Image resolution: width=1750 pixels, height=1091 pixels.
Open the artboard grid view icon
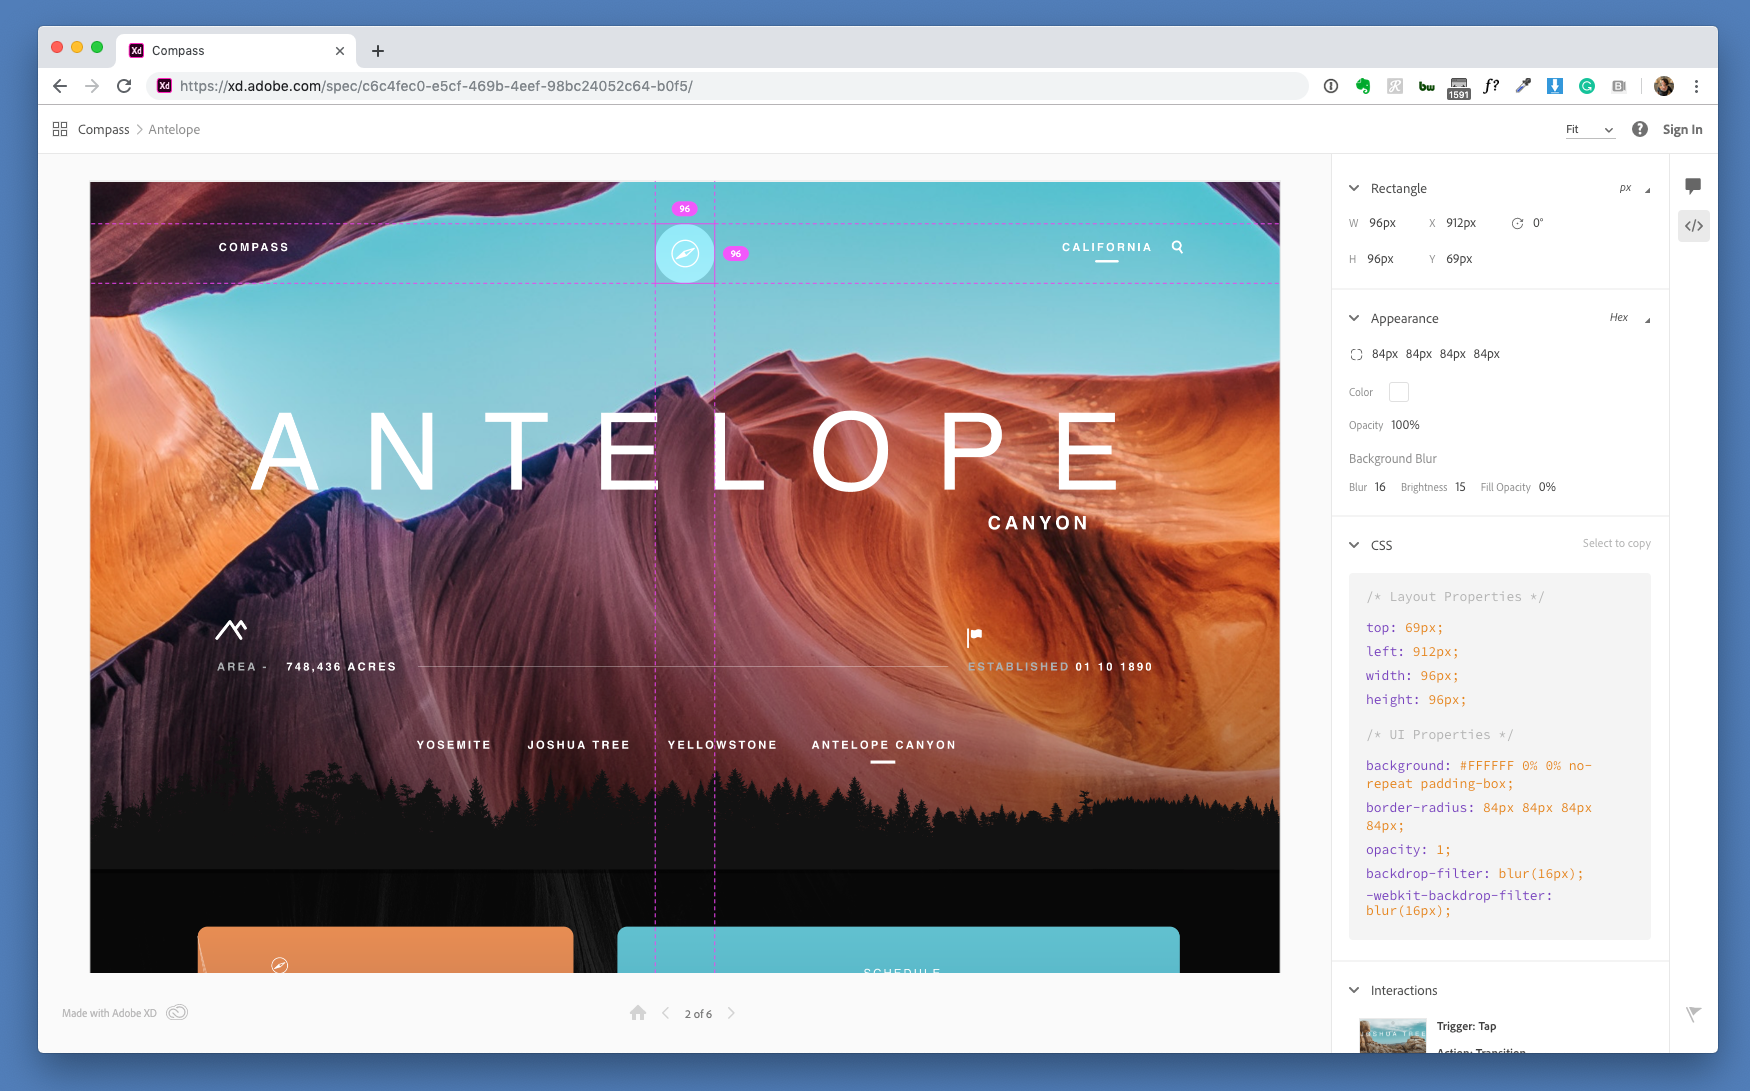pyautogui.click(x=60, y=129)
